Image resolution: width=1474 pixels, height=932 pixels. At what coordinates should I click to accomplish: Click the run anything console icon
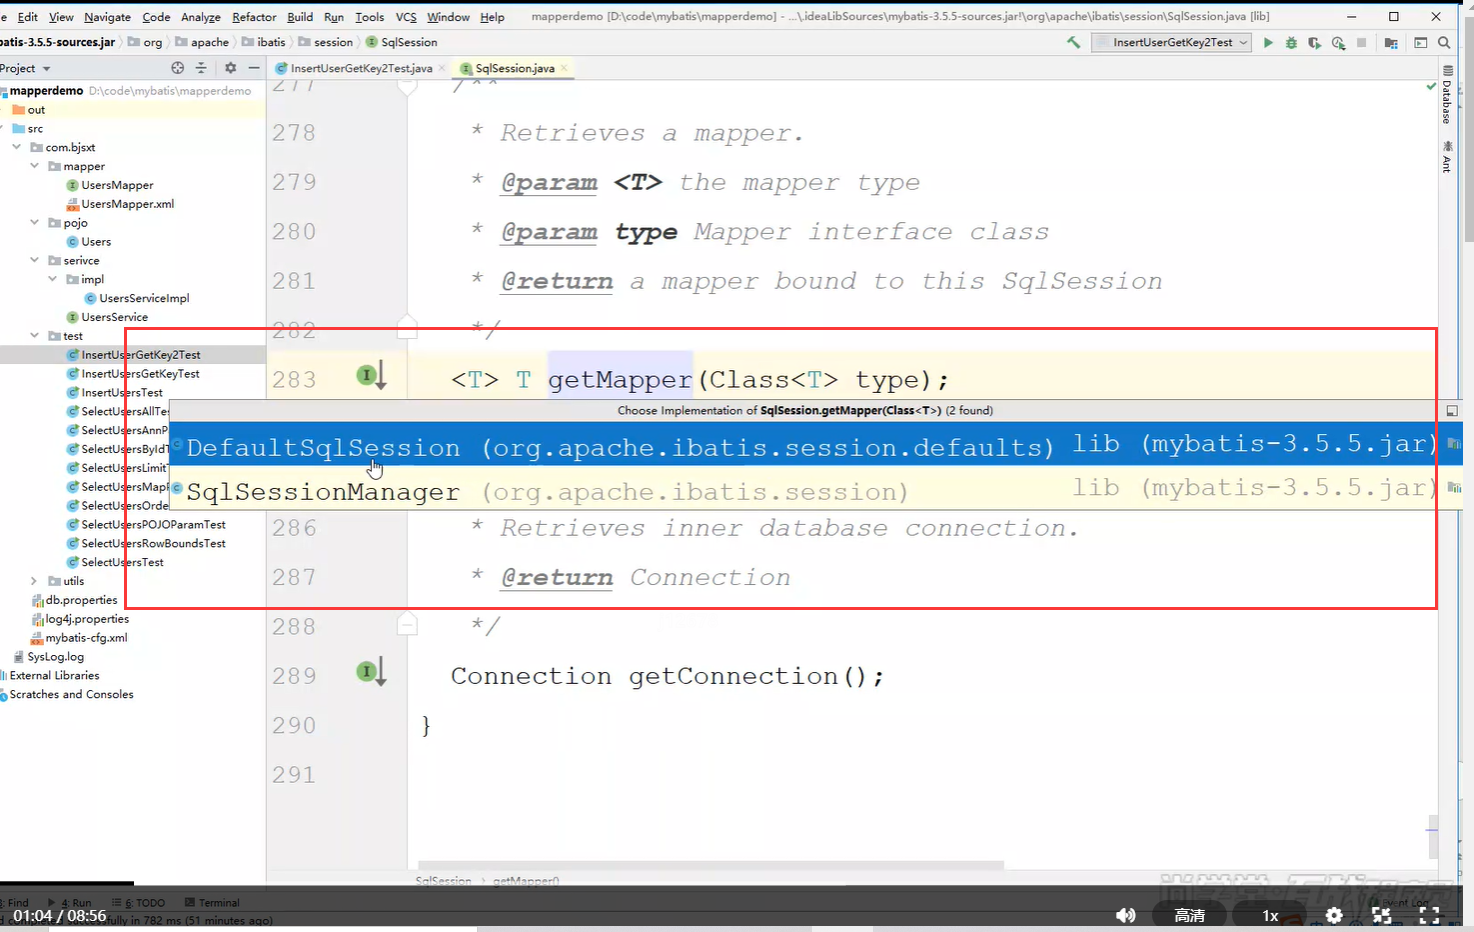(x=1420, y=42)
